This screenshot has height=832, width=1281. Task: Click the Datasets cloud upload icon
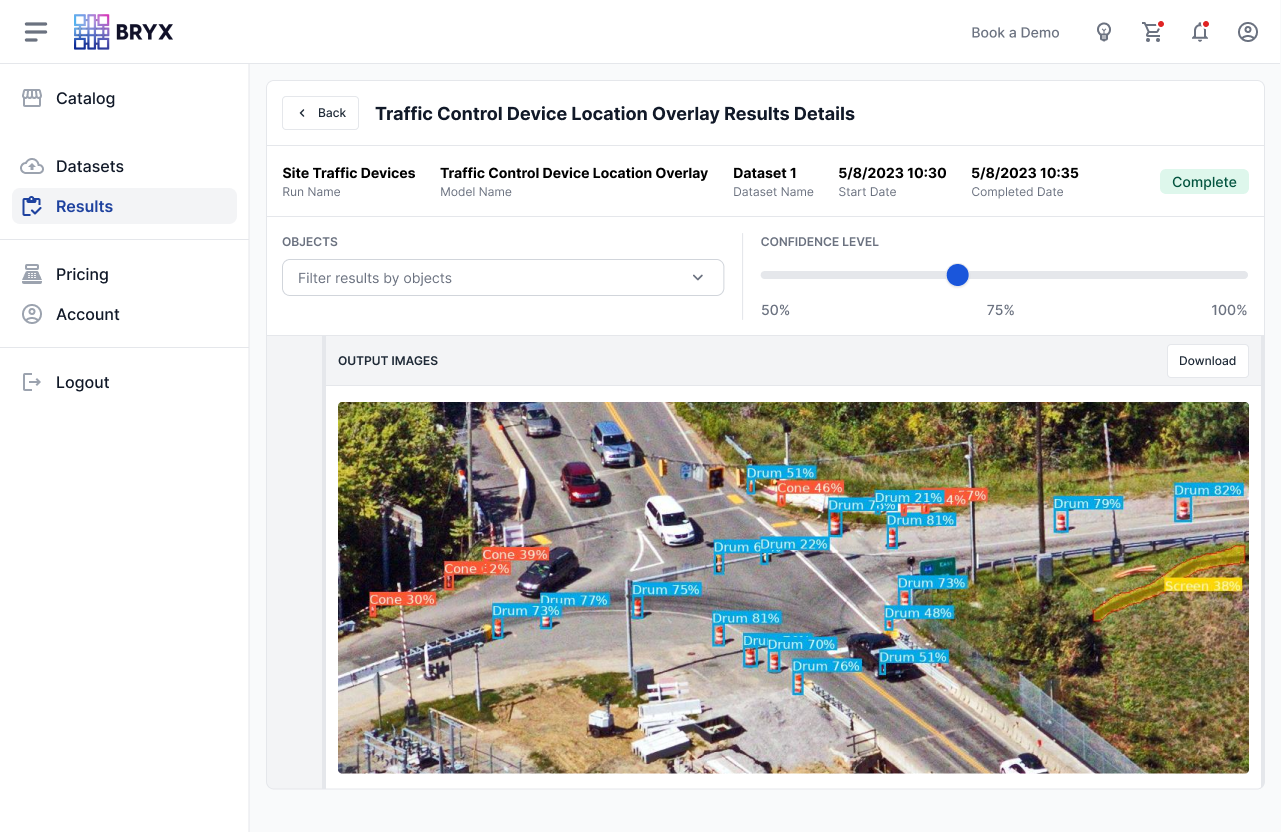32,166
